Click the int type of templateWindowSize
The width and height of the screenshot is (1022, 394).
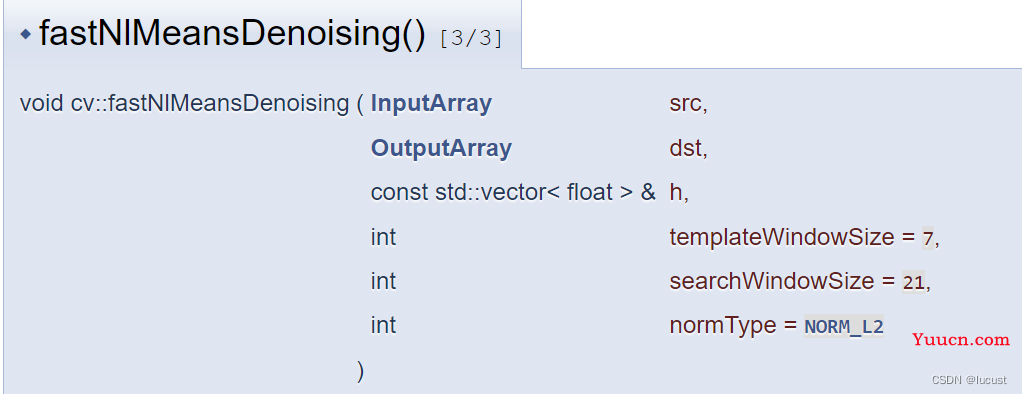coord(383,237)
